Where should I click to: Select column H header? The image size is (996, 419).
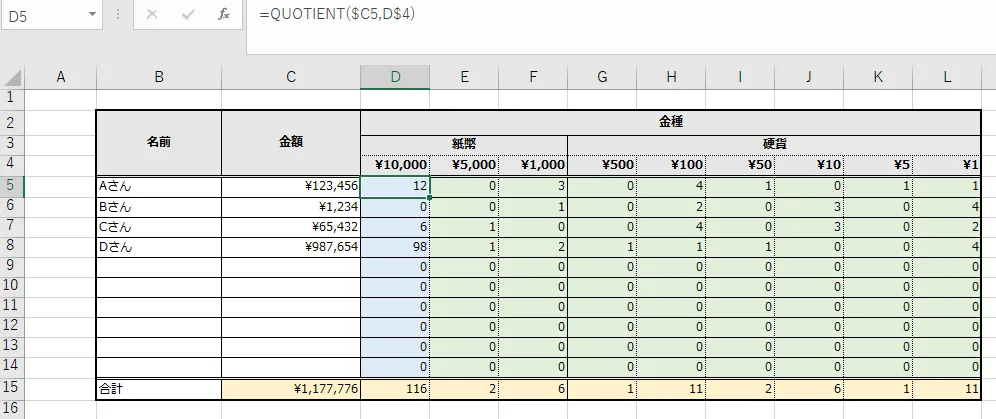pos(671,77)
